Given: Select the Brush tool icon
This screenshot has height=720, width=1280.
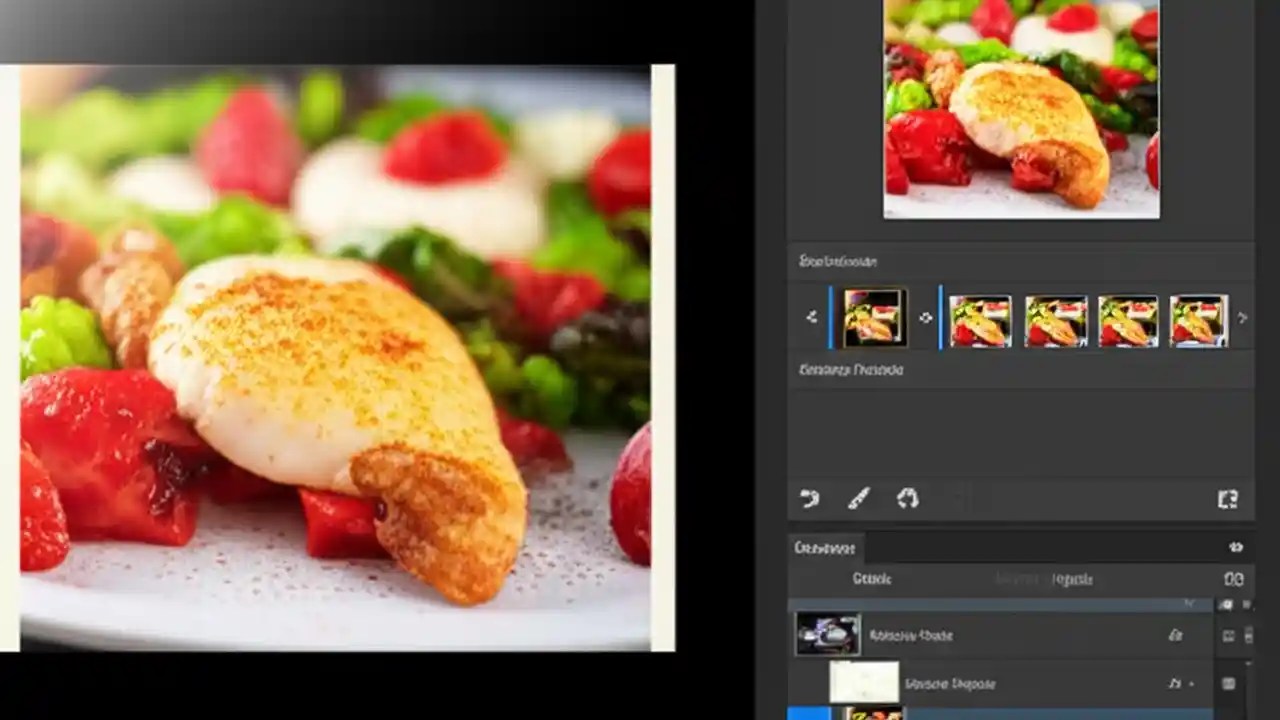Looking at the screenshot, I should pos(859,499).
